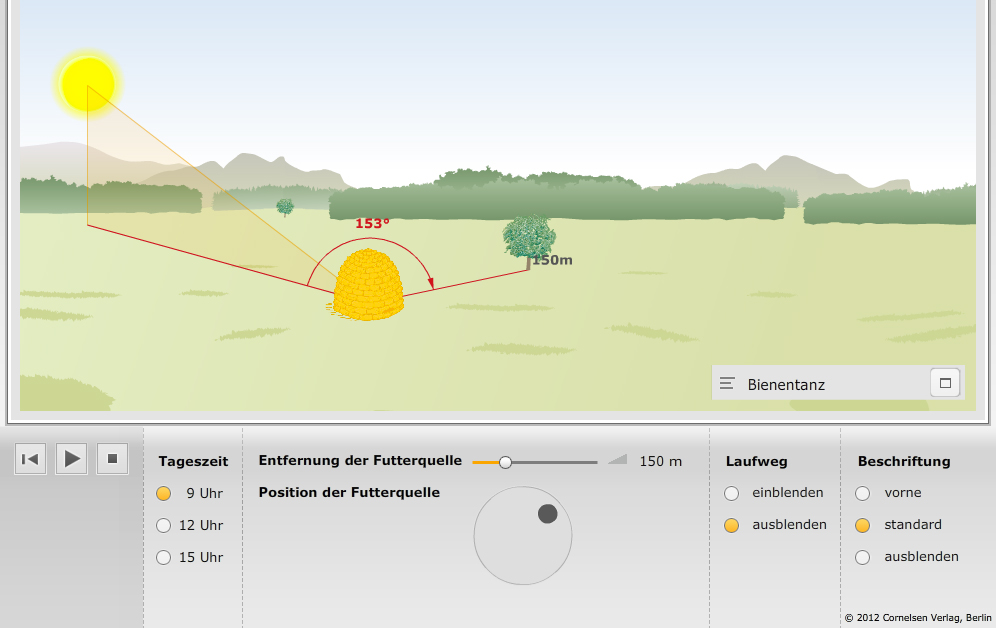Click the Beschriftung heading

[x=904, y=462]
